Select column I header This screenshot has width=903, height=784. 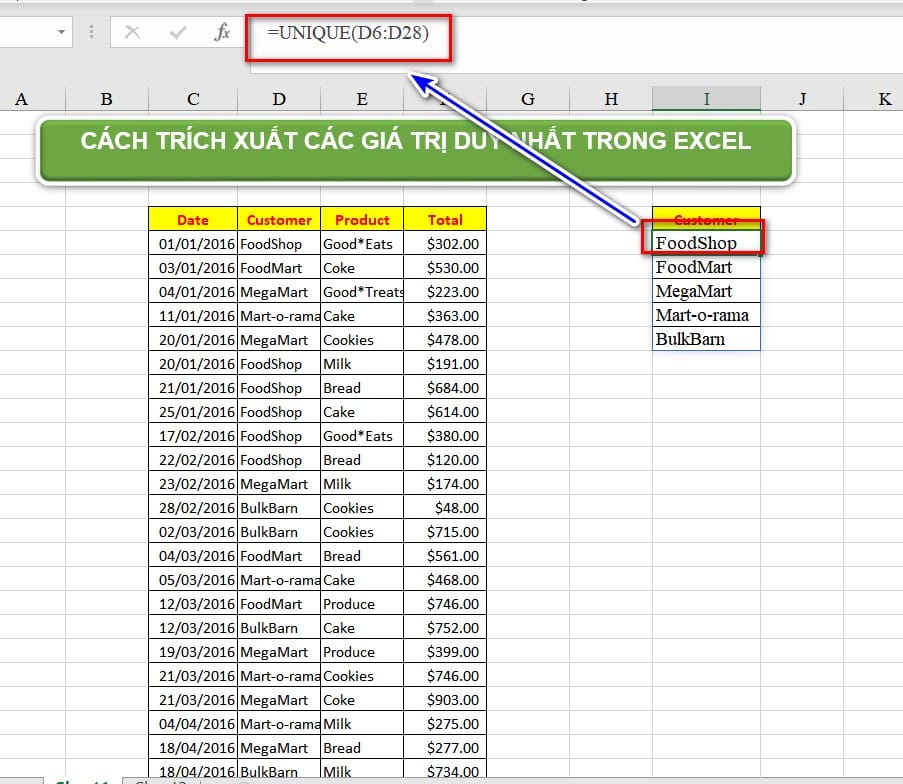[706, 99]
